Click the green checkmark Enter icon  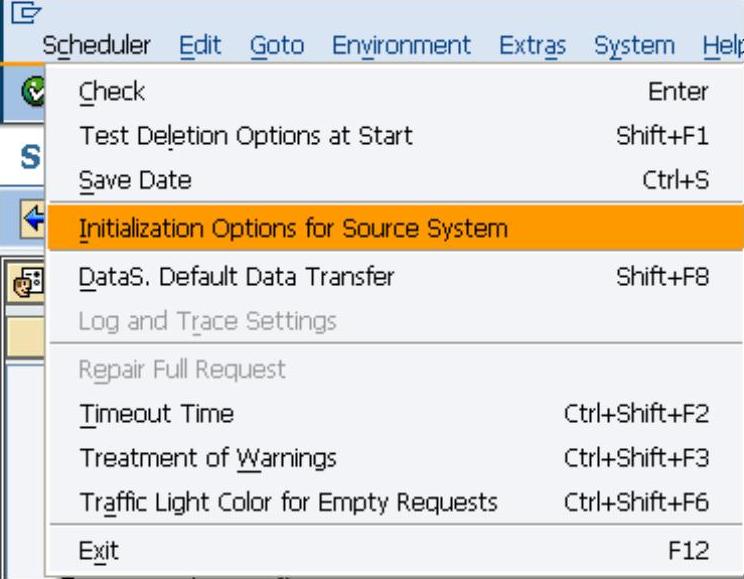[x=33, y=92]
